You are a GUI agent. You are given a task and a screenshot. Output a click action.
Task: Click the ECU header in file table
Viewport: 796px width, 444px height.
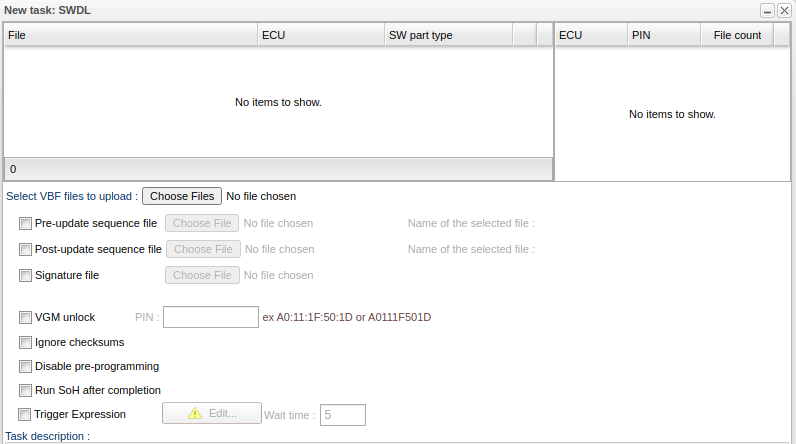[x=320, y=35]
